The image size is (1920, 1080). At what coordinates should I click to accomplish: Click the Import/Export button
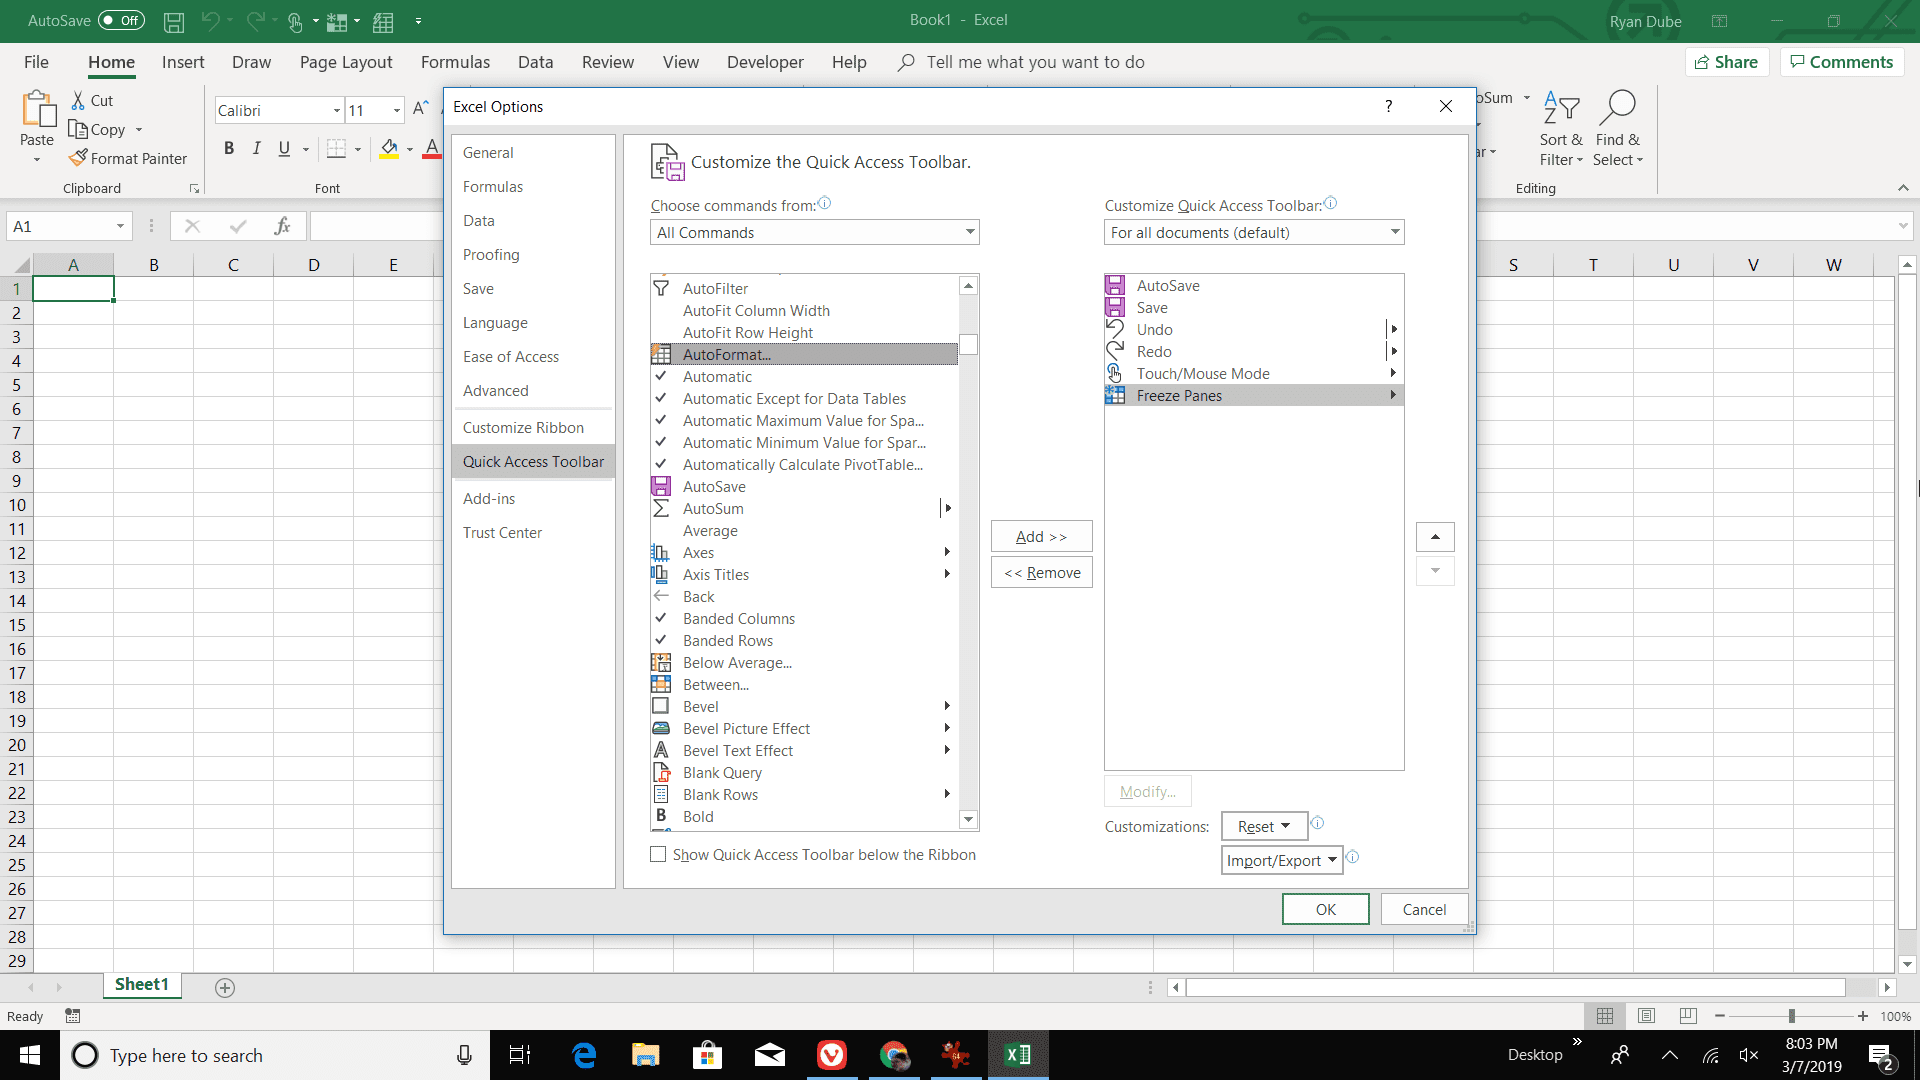click(x=1280, y=860)
